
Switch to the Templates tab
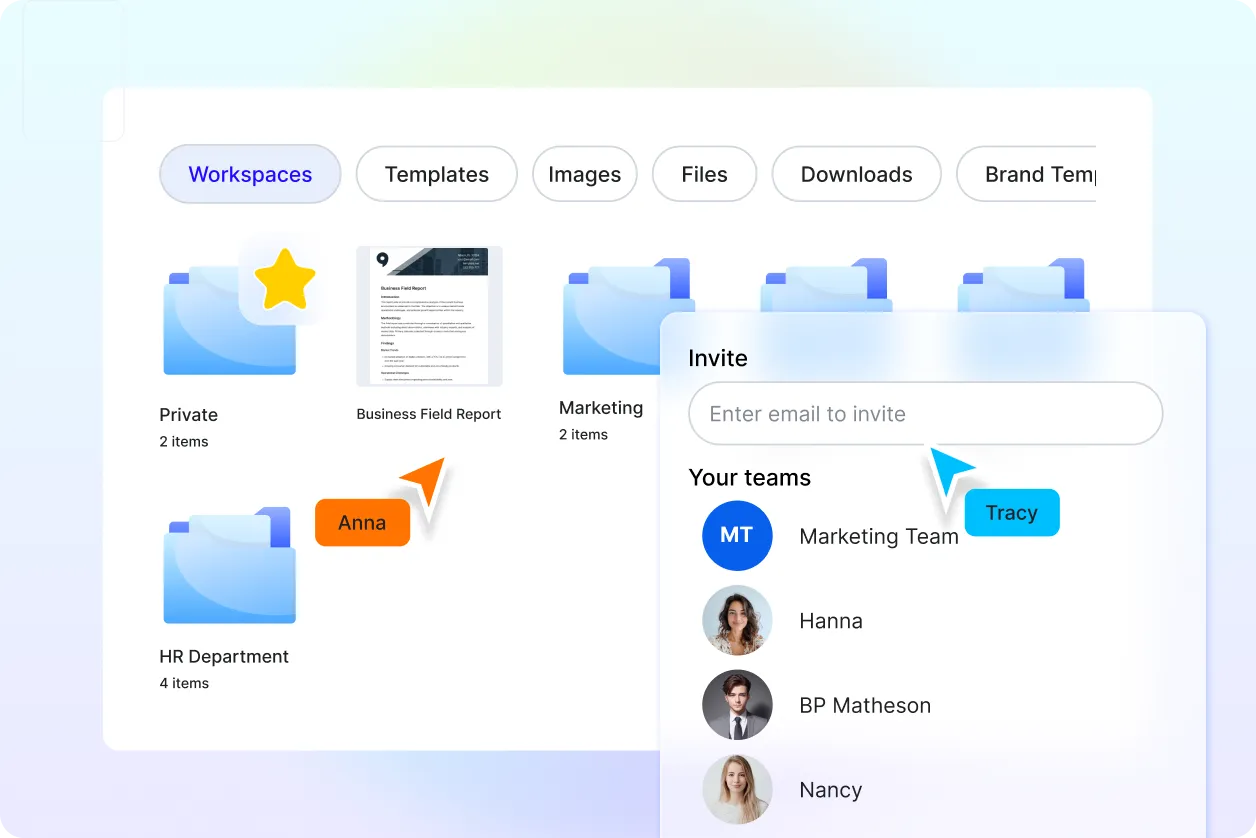(x=436, y=174)
